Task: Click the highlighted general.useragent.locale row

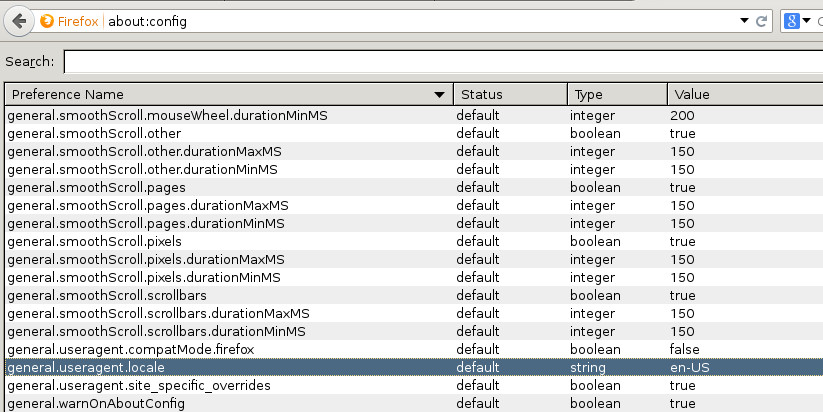Action: [414, 367]
